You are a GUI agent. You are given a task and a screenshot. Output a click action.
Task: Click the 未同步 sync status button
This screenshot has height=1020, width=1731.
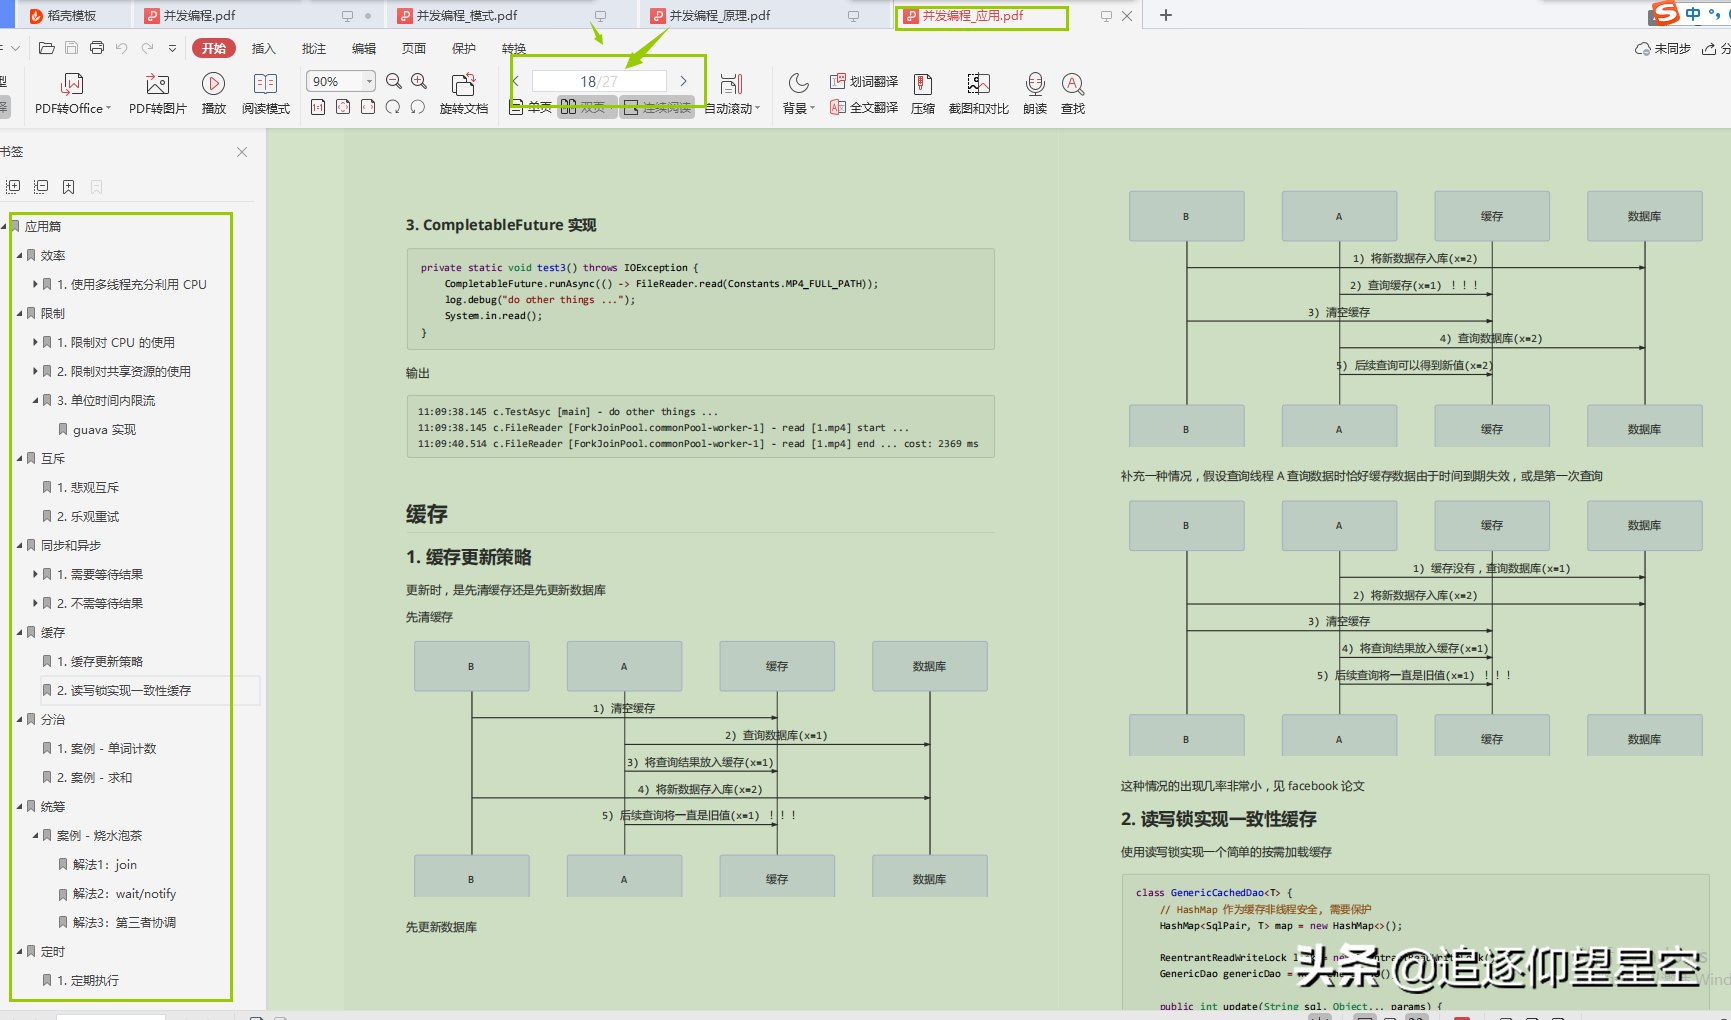[x=1662, y=48]
